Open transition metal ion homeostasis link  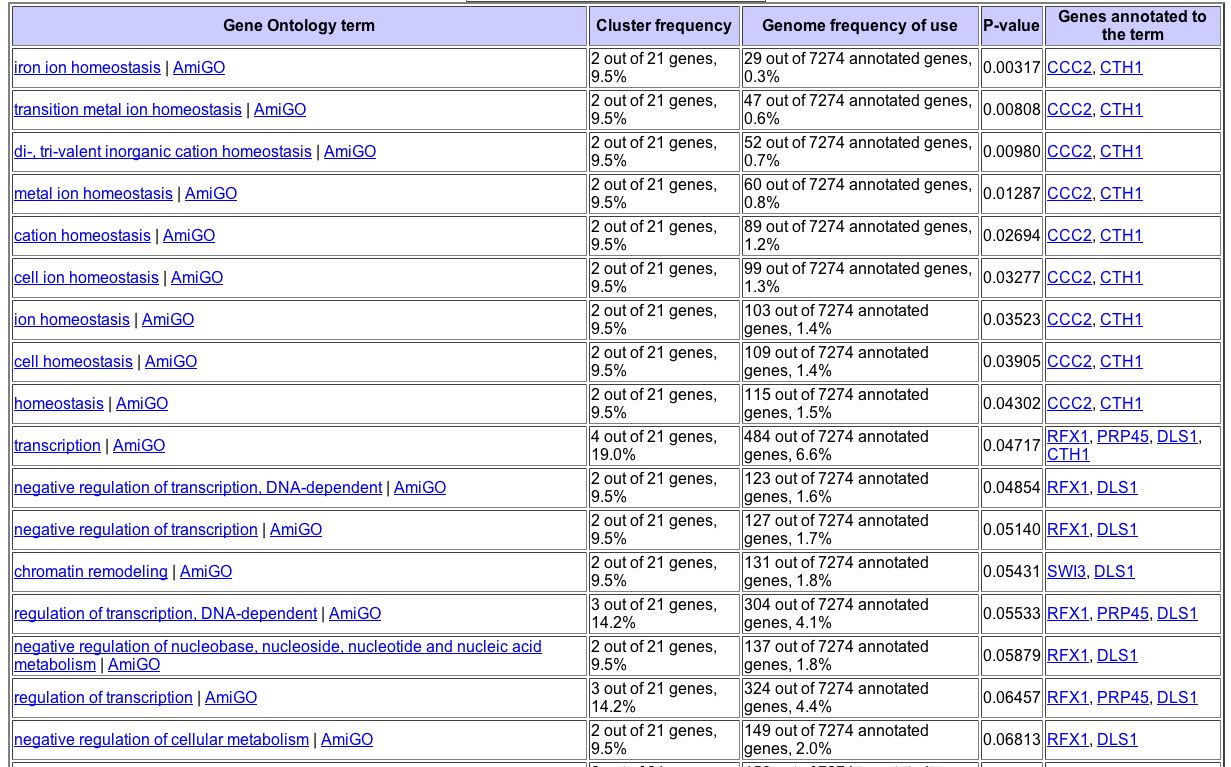coord(128,110)
